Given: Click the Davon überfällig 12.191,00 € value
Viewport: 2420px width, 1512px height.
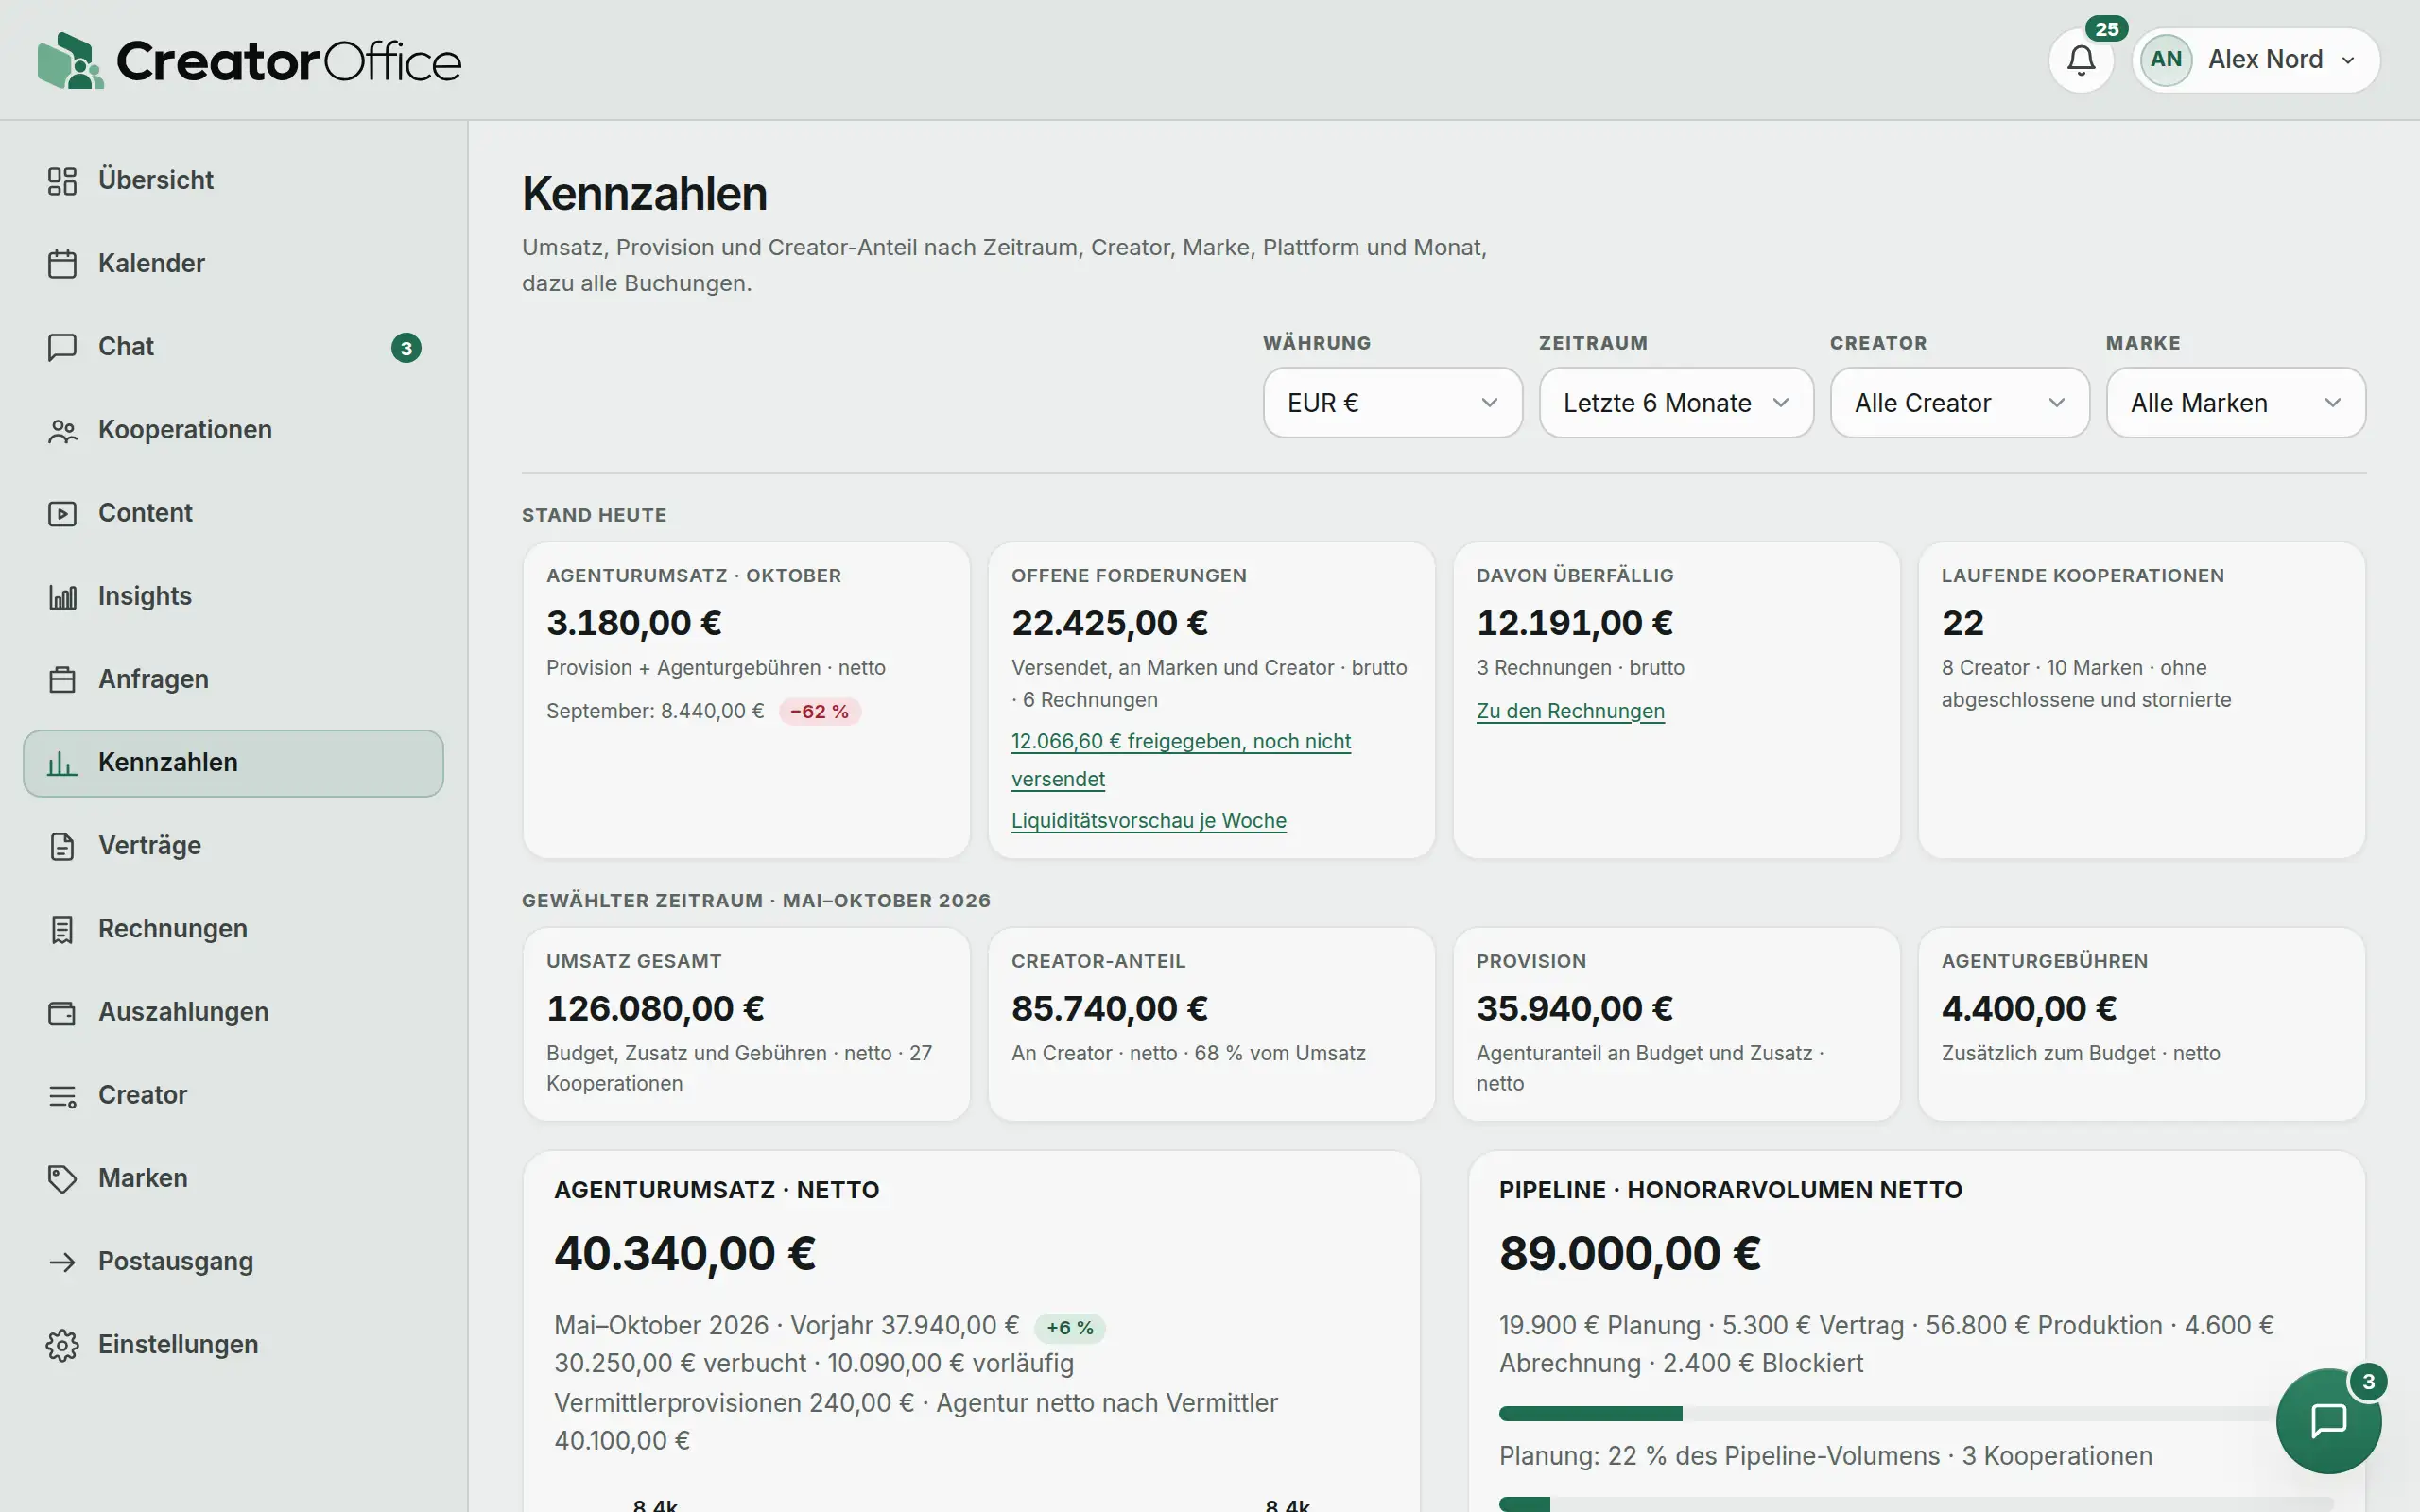Looking at the screenshot, I should (x=1574, y=623).
